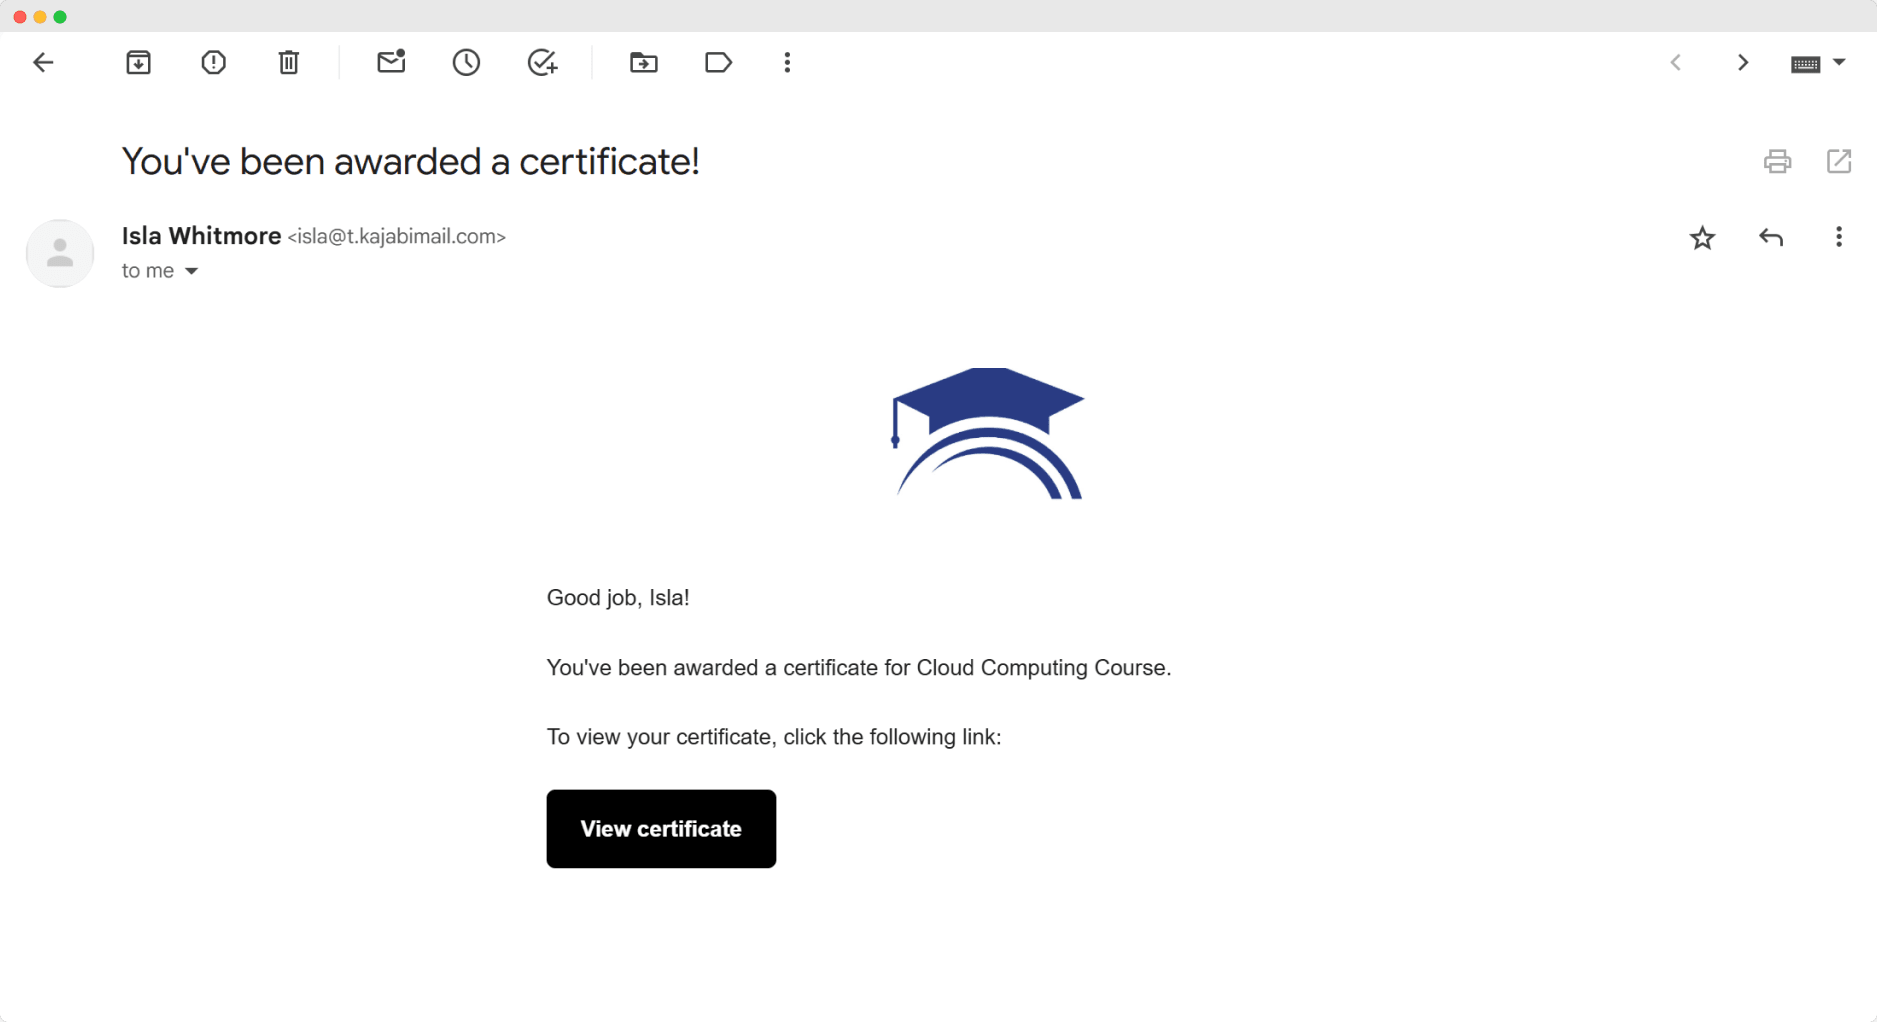Delete the email with the trash icon

click(x=288, y=63)
